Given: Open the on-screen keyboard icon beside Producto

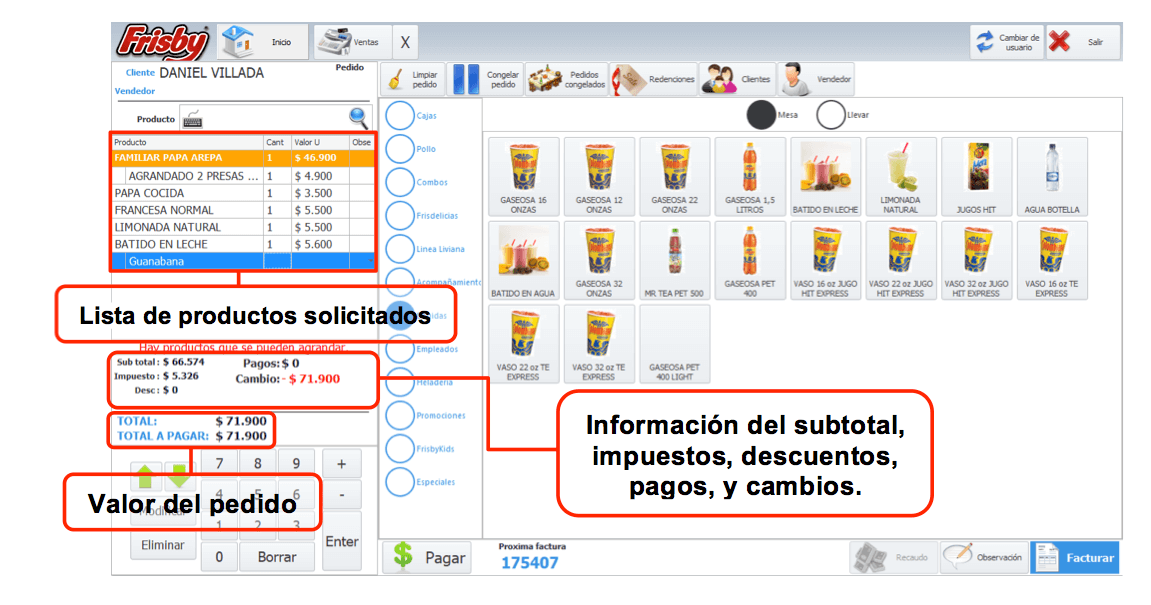Looking at the screenshot, I should (192, 119).
